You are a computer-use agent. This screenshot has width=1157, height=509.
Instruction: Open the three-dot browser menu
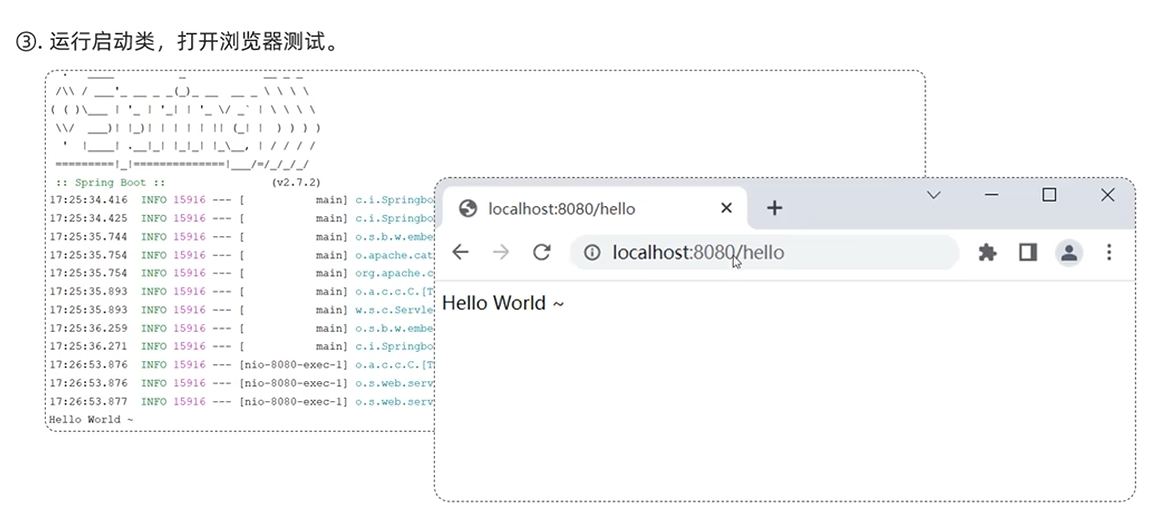[x=1108, y=252]
